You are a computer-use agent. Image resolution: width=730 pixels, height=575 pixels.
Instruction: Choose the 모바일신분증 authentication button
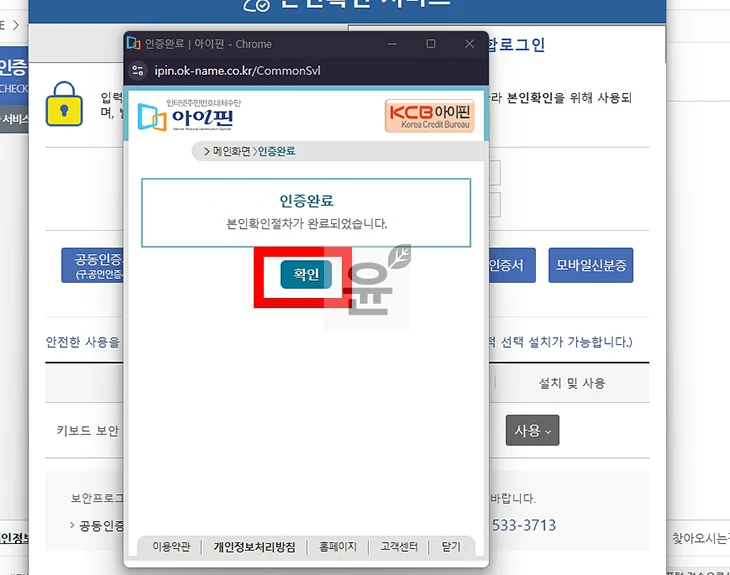coord(590,265)
